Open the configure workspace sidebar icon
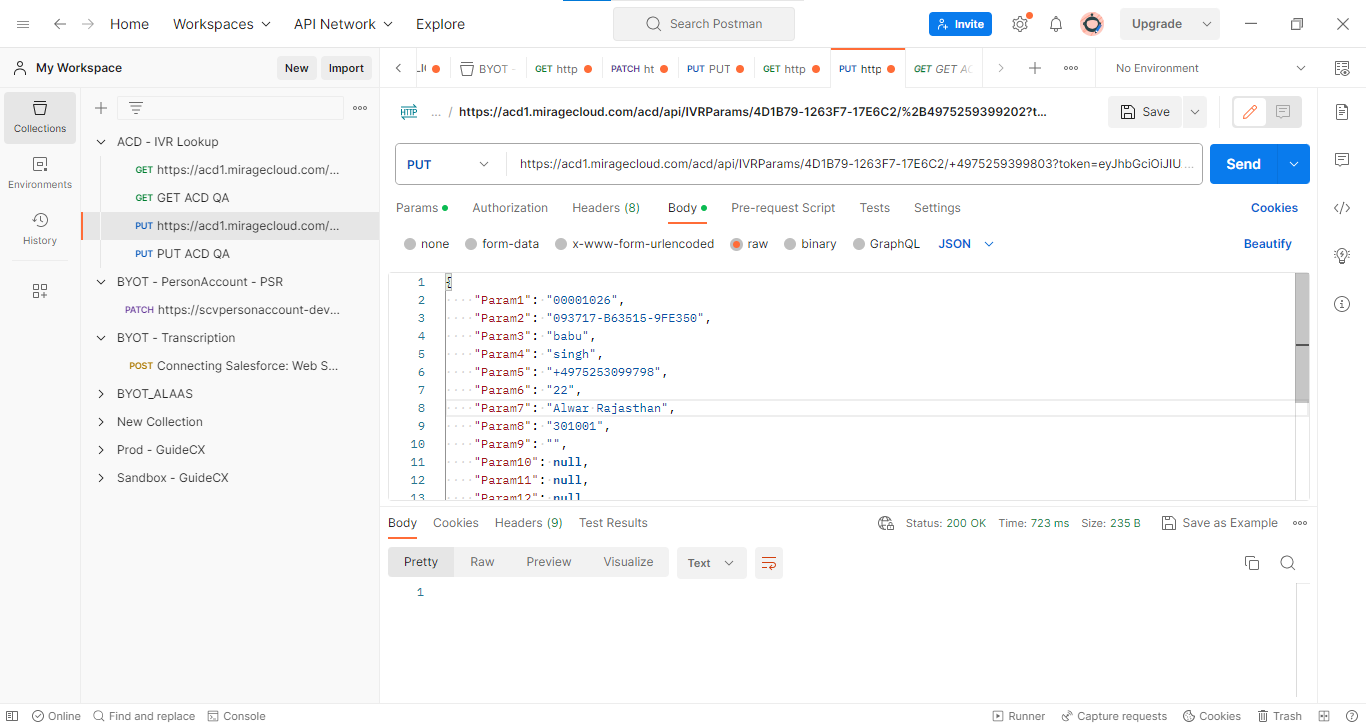Viewport: 1366px width, 727px height. point(40,291)
